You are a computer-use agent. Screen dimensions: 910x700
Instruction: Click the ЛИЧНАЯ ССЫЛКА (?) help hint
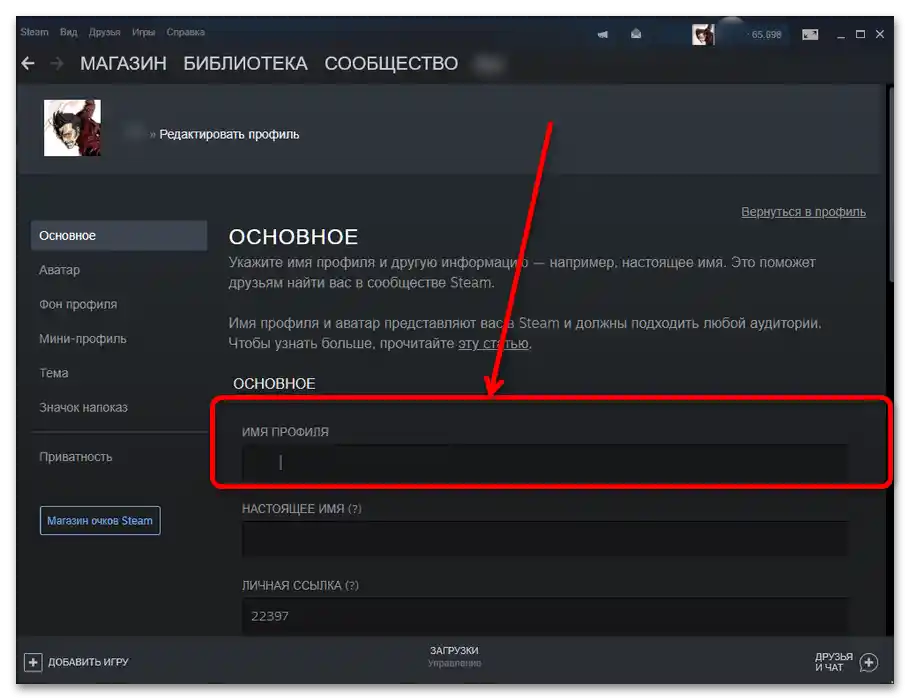point(352,586)
